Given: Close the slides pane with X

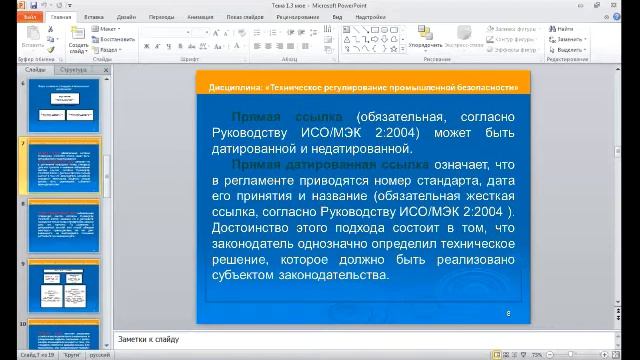Looking at the screenshot, I should pyautogui.click(x=106, y=70).
